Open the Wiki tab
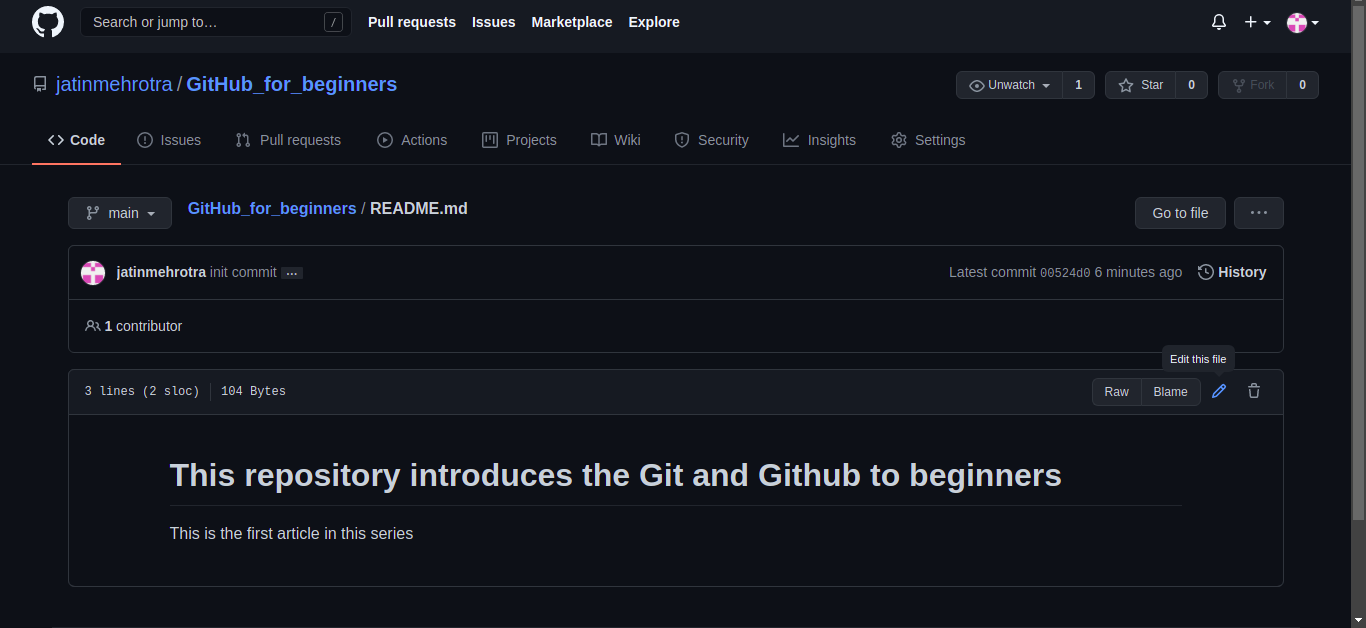 [x=616, y=140]
